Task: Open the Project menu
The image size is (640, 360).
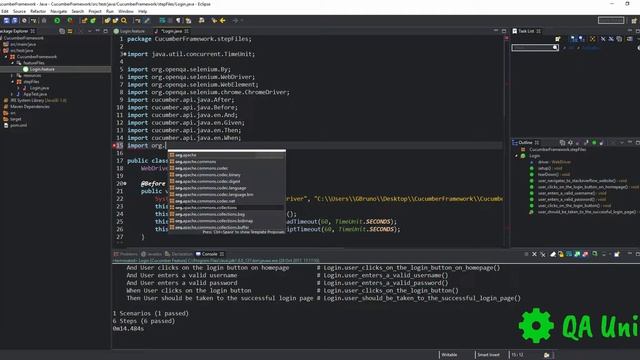Action: (x=95, y=11)
